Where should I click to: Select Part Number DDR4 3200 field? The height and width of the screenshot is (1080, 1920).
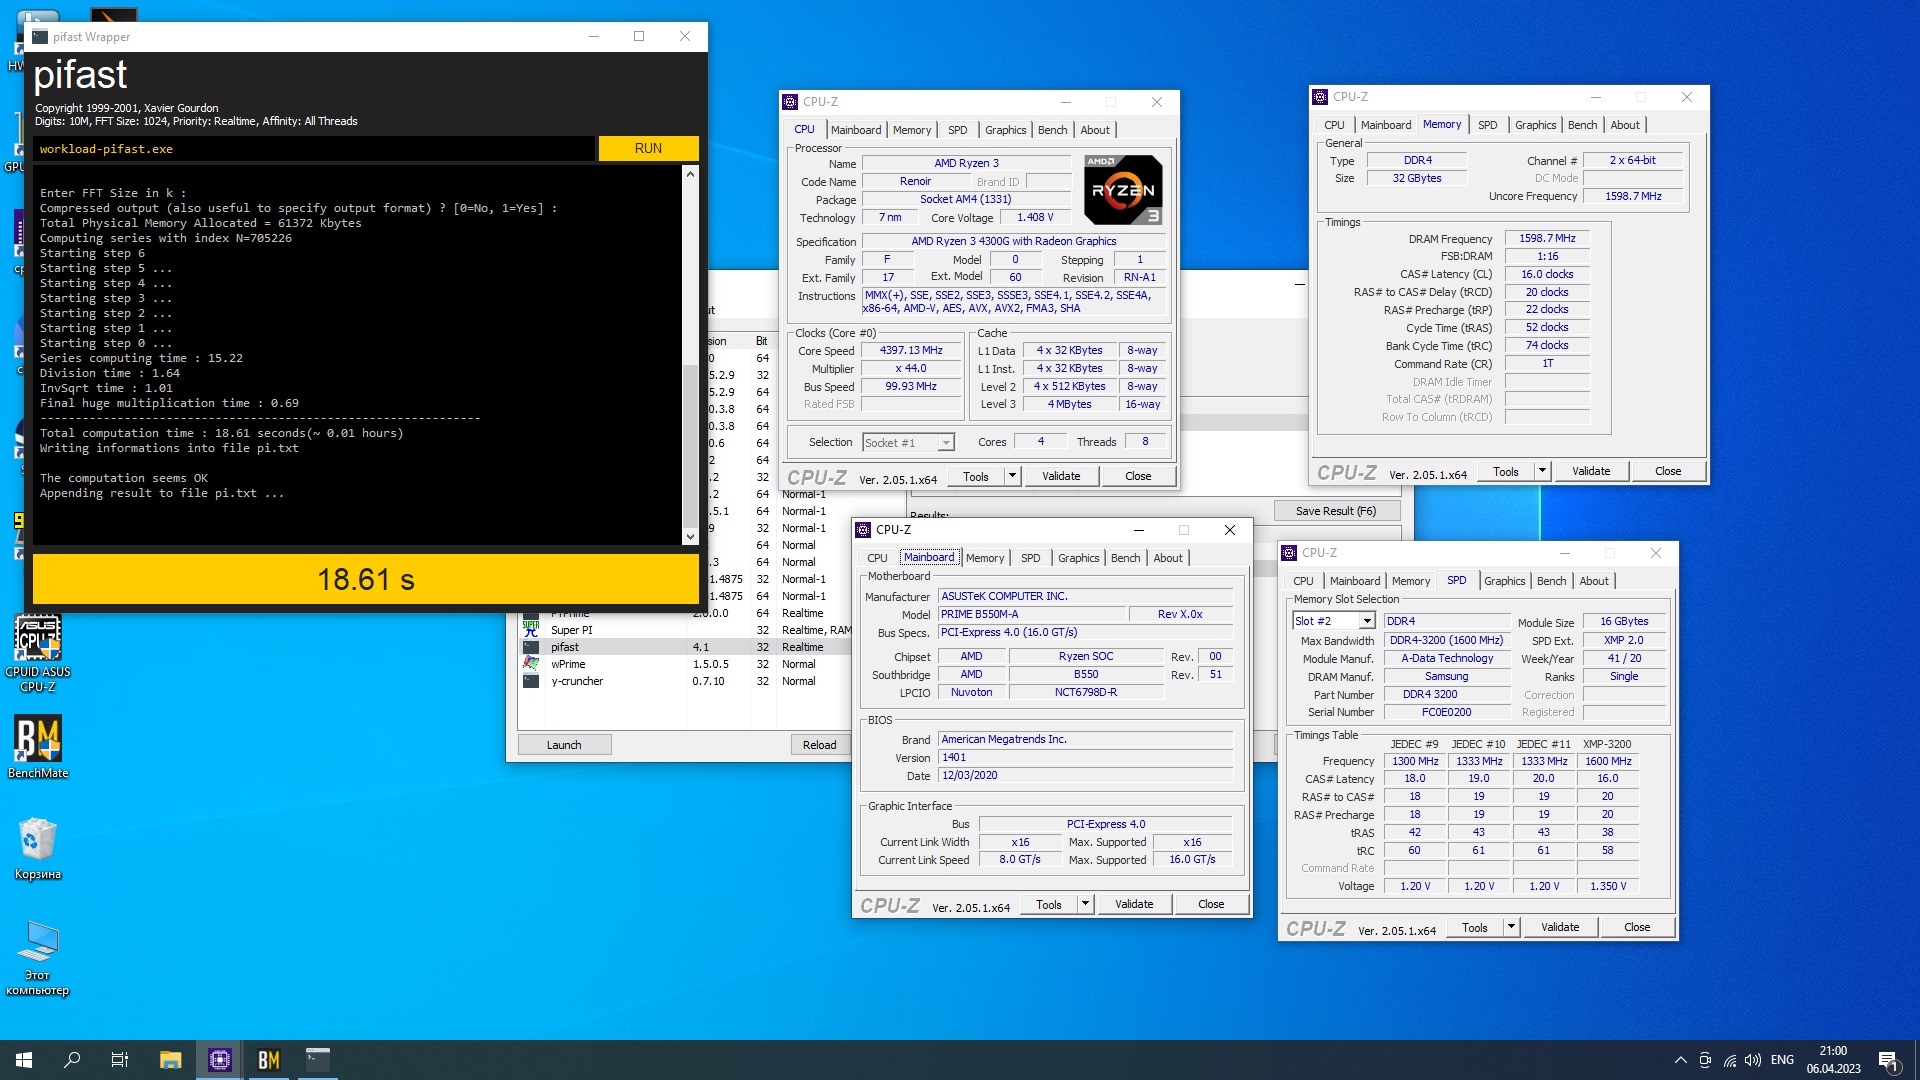pos(1447,695)
